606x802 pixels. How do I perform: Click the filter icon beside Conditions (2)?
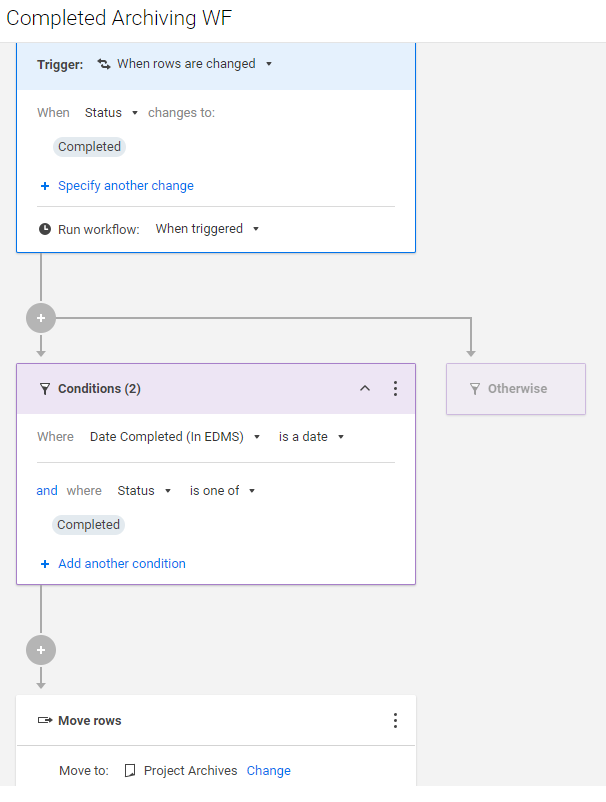click(x=45, y=389)
